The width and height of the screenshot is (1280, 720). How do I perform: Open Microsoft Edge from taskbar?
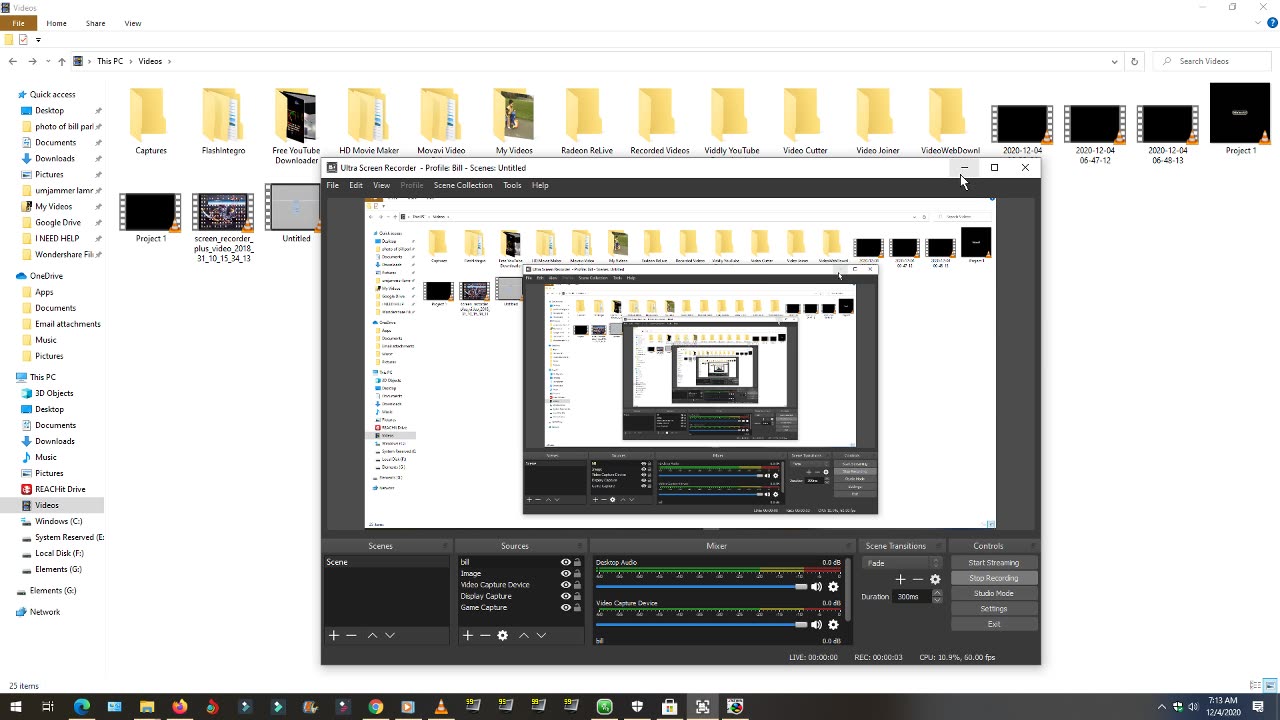tap(81, 707)
